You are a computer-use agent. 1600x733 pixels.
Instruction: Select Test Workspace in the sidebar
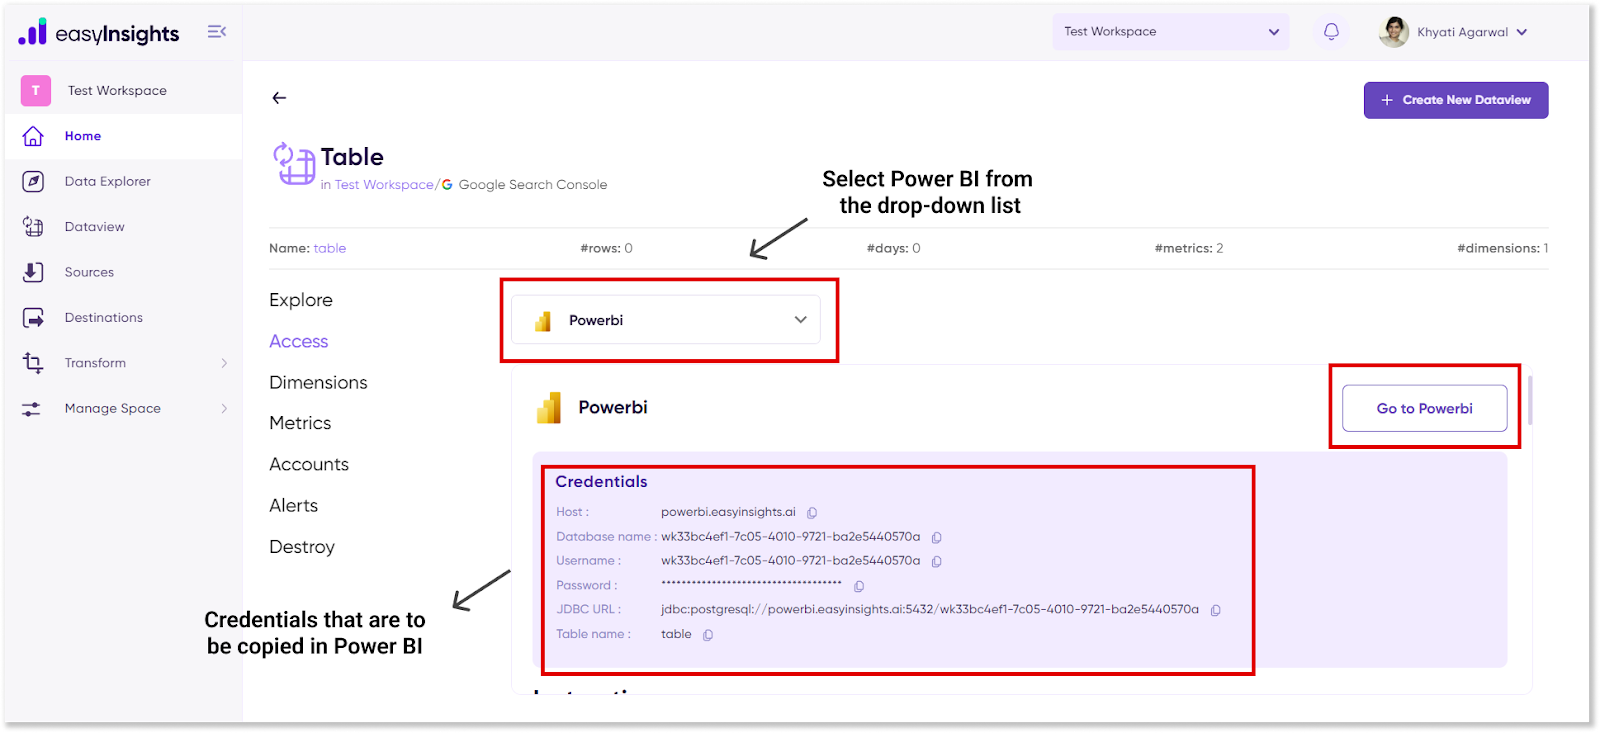[117, 90]
